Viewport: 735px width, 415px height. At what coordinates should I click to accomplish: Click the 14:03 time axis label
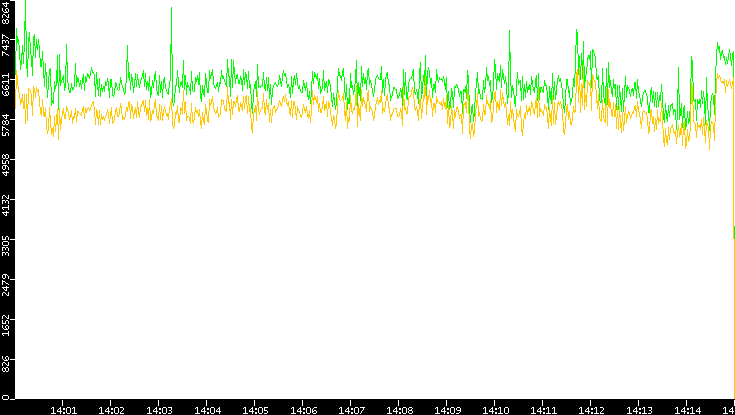click(159, 410)
